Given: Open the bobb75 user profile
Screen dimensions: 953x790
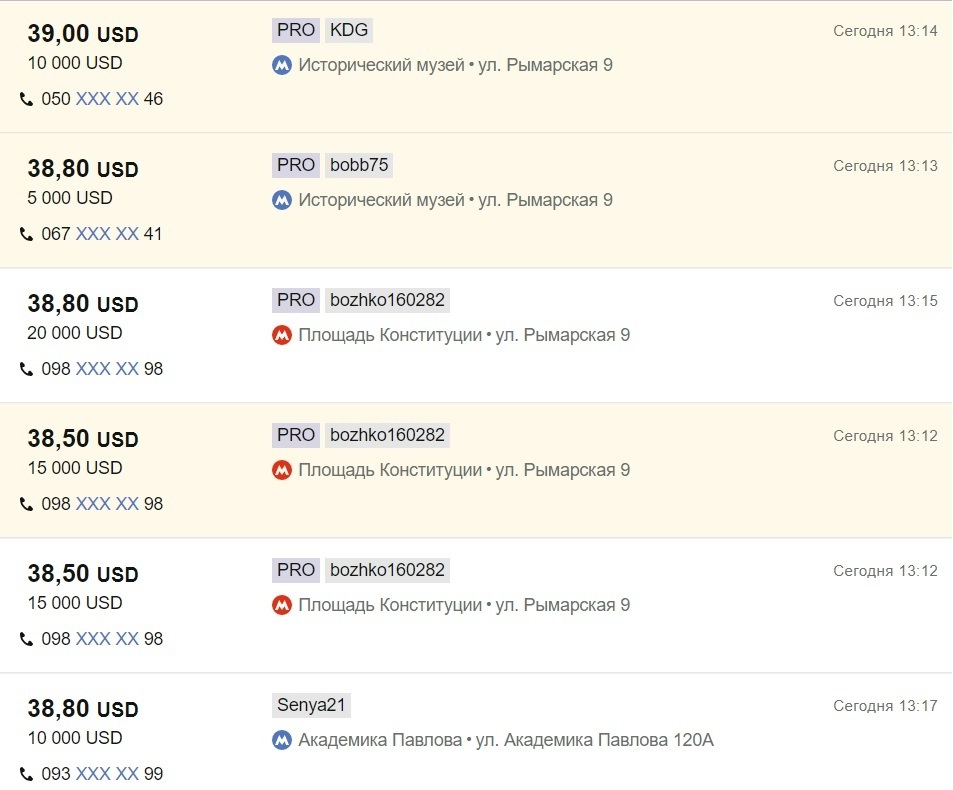Looking at the screenshot, I should click(x=359, y=165).
